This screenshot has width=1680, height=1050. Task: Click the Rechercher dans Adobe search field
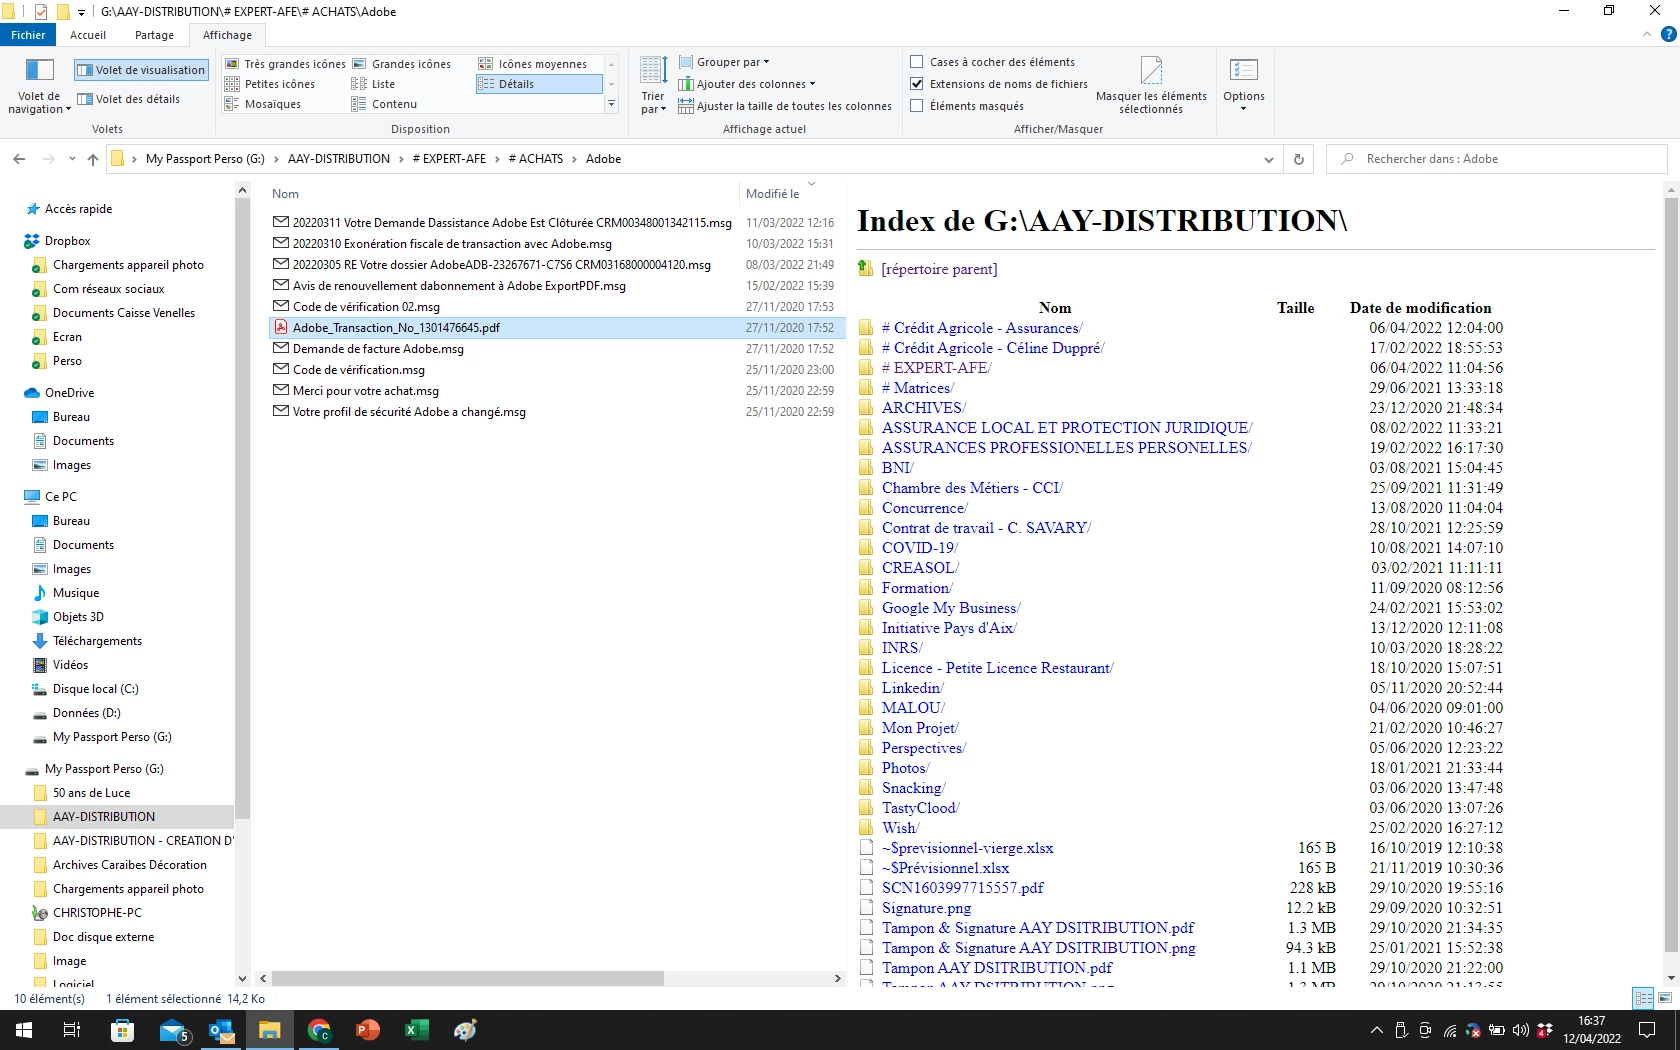1496,159
